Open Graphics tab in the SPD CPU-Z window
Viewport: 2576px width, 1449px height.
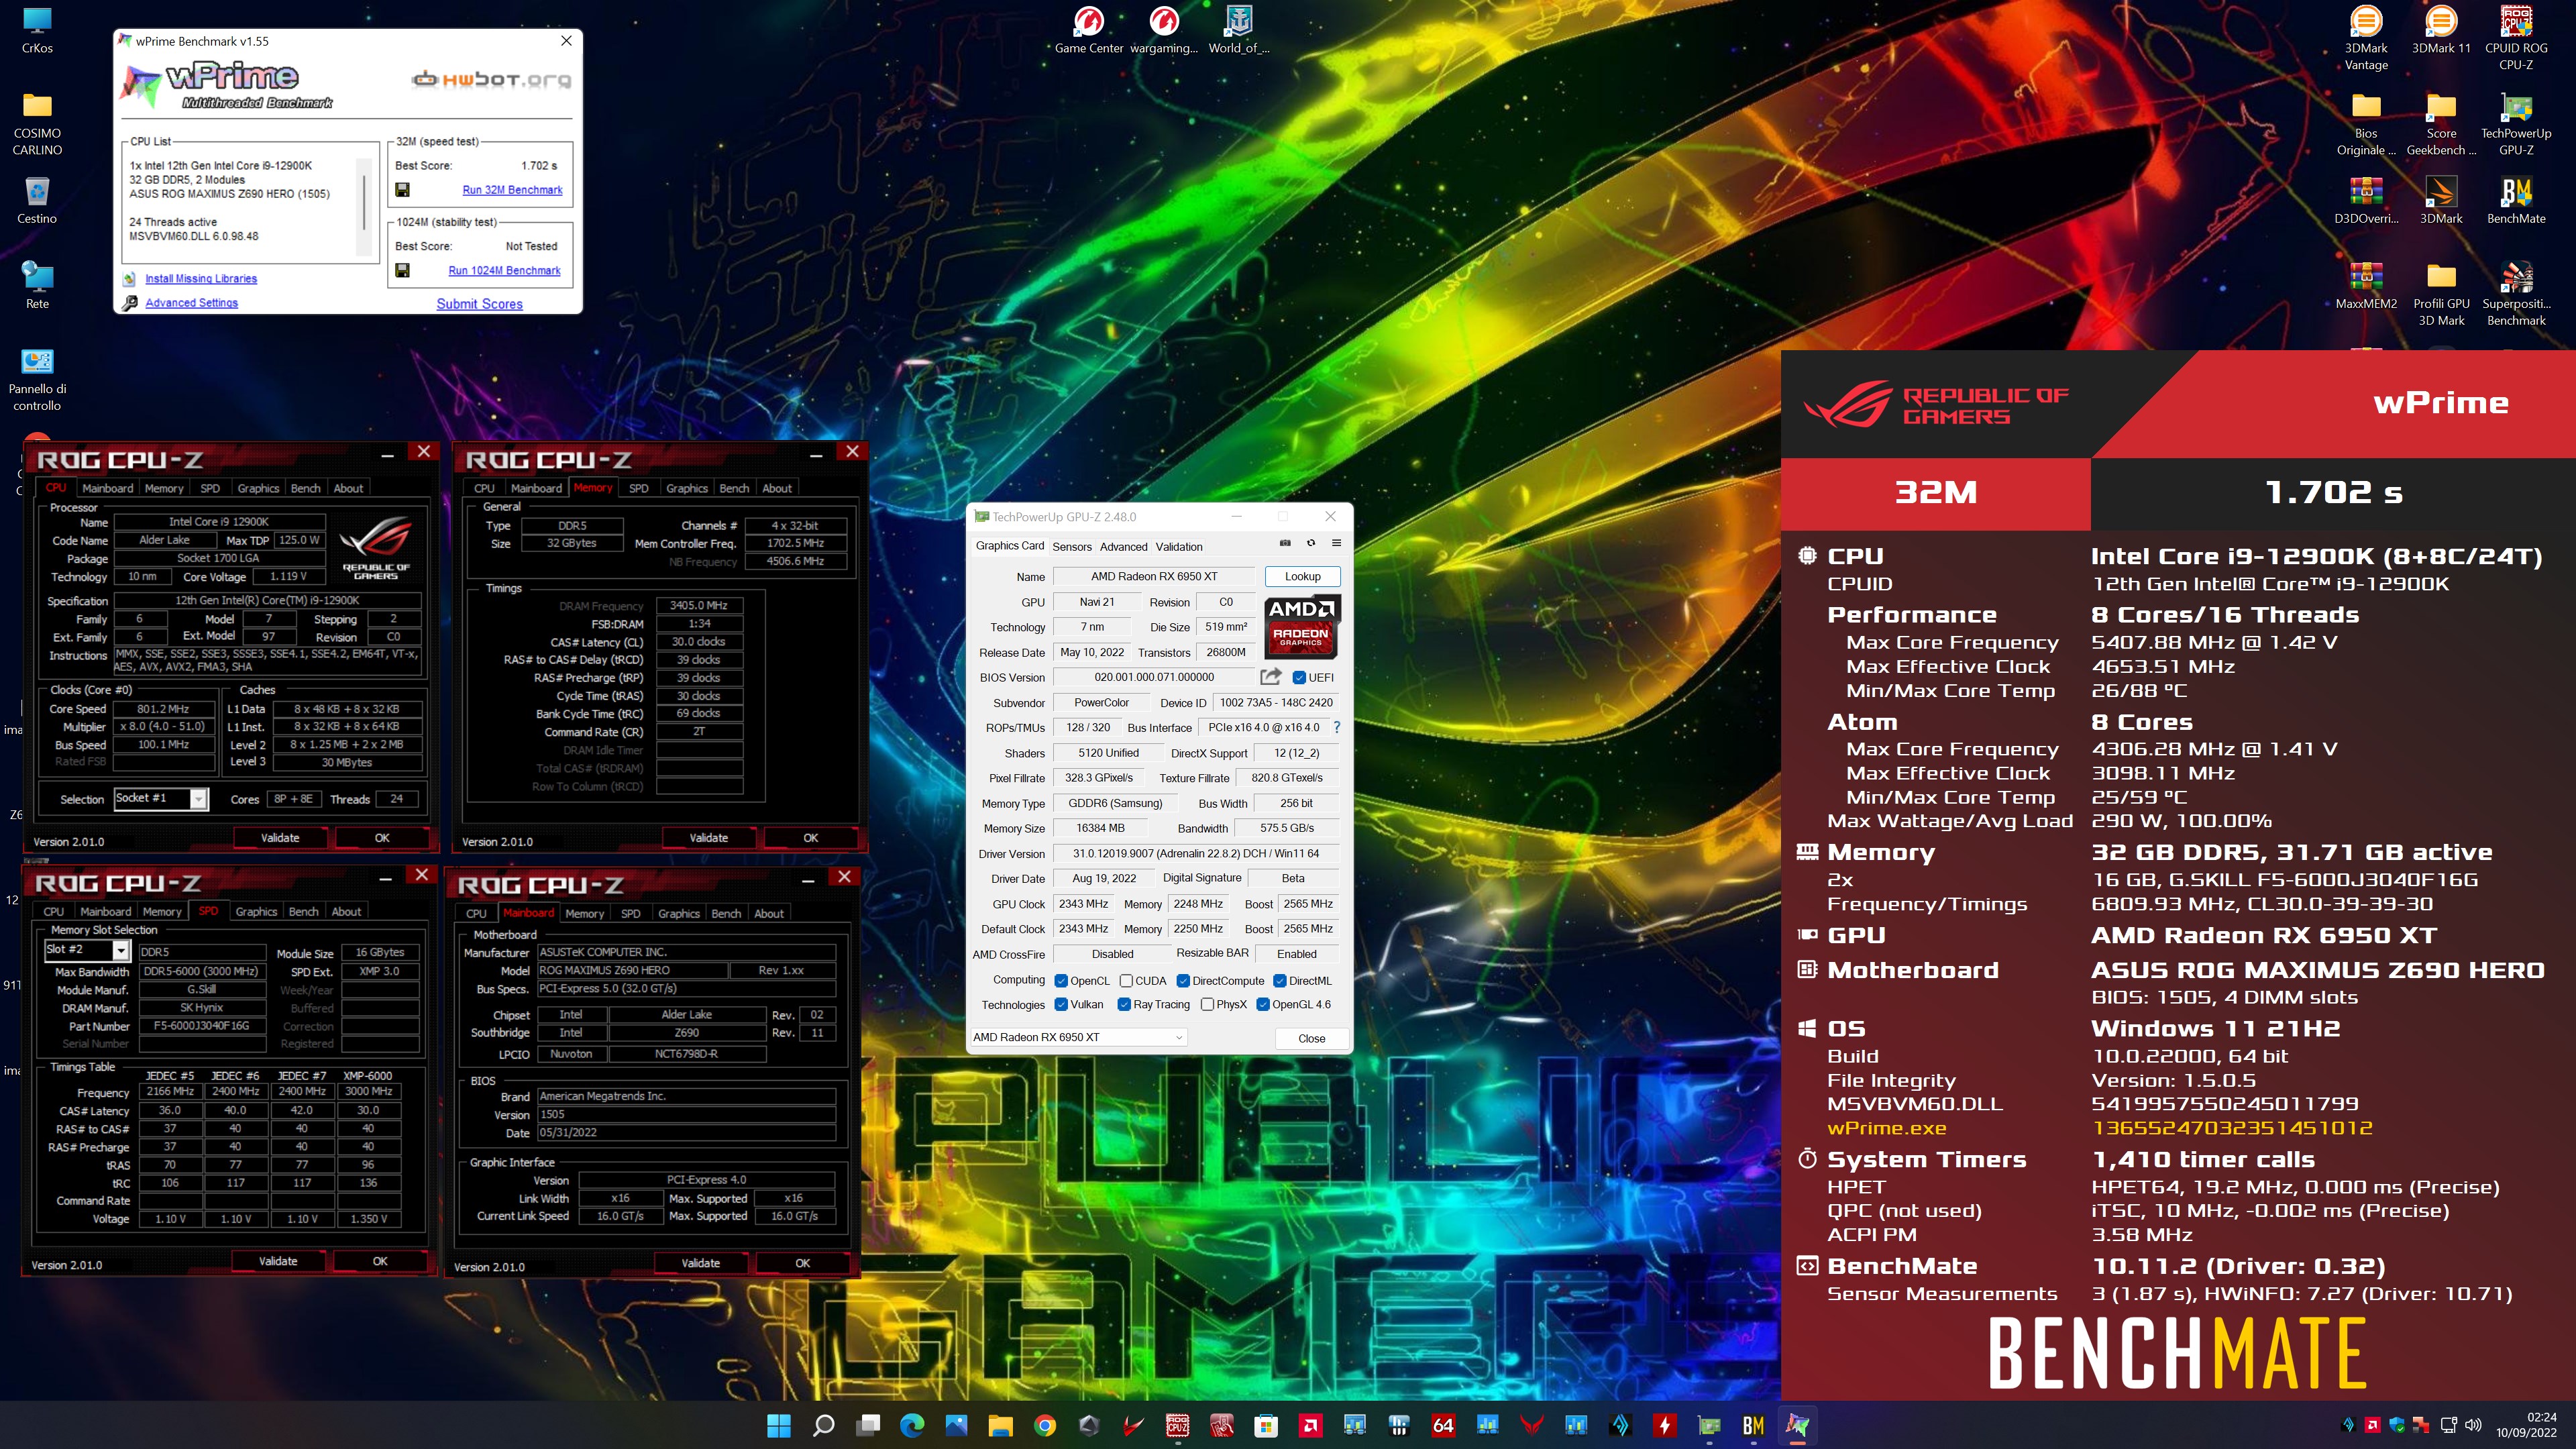(x=256, y=911)
